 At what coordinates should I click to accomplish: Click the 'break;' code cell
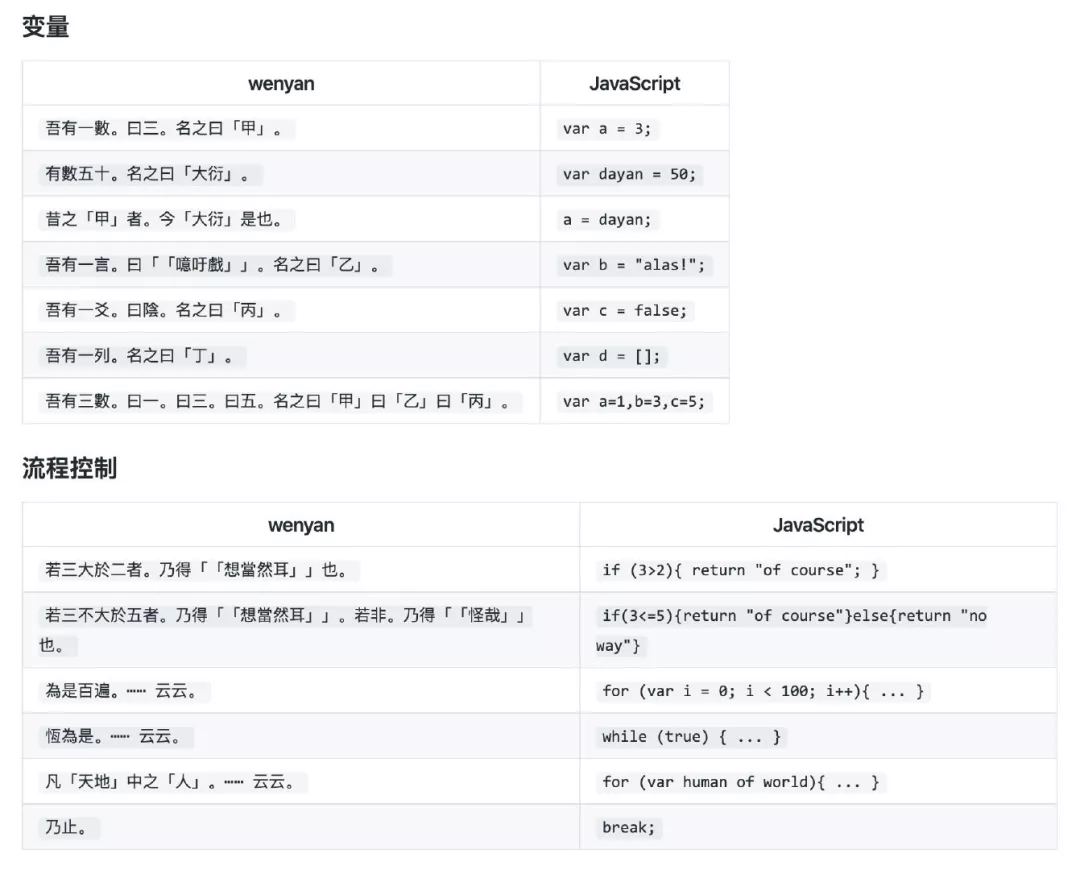point(628,827)
